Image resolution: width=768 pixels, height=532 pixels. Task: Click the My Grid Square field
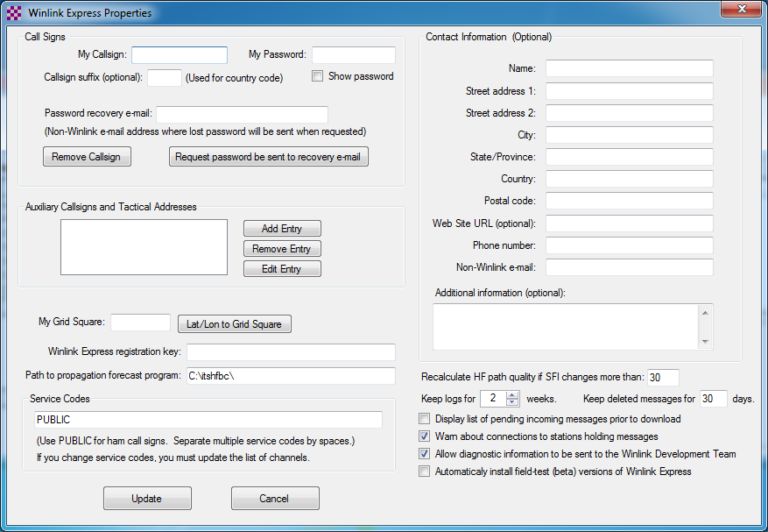(141, 322)
